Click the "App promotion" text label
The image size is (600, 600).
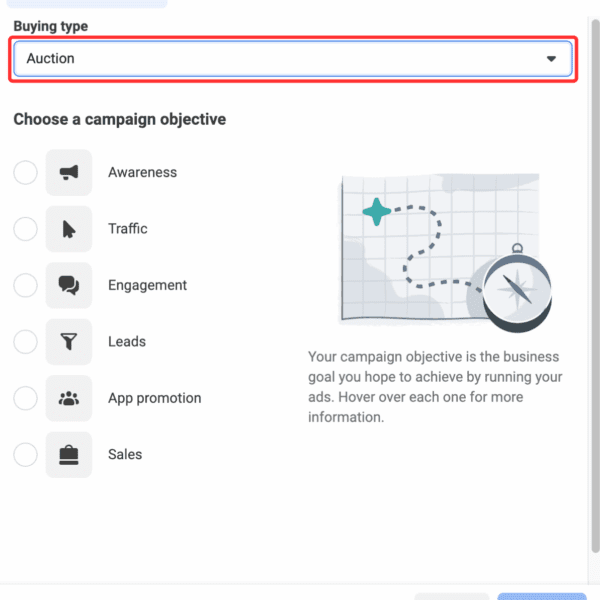154,398
